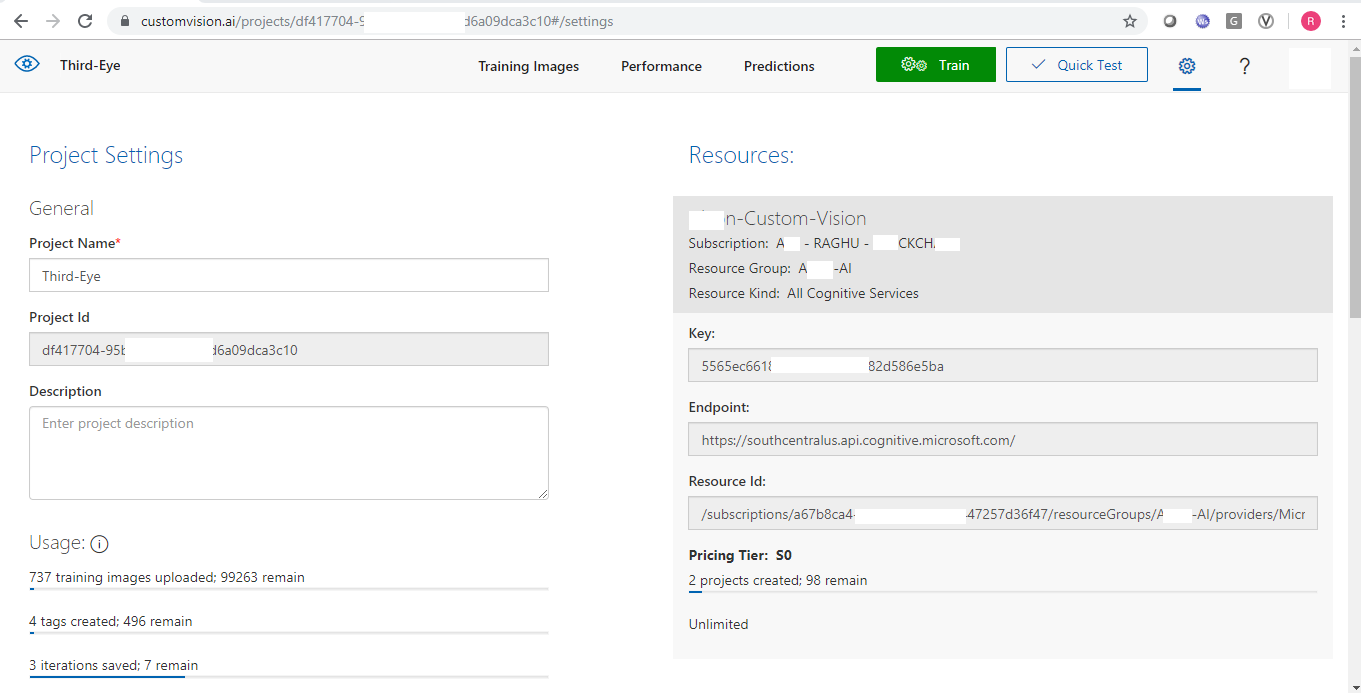
Task: Click the Project Name input field
Action: pyautogui.click(x=289, y=276)
